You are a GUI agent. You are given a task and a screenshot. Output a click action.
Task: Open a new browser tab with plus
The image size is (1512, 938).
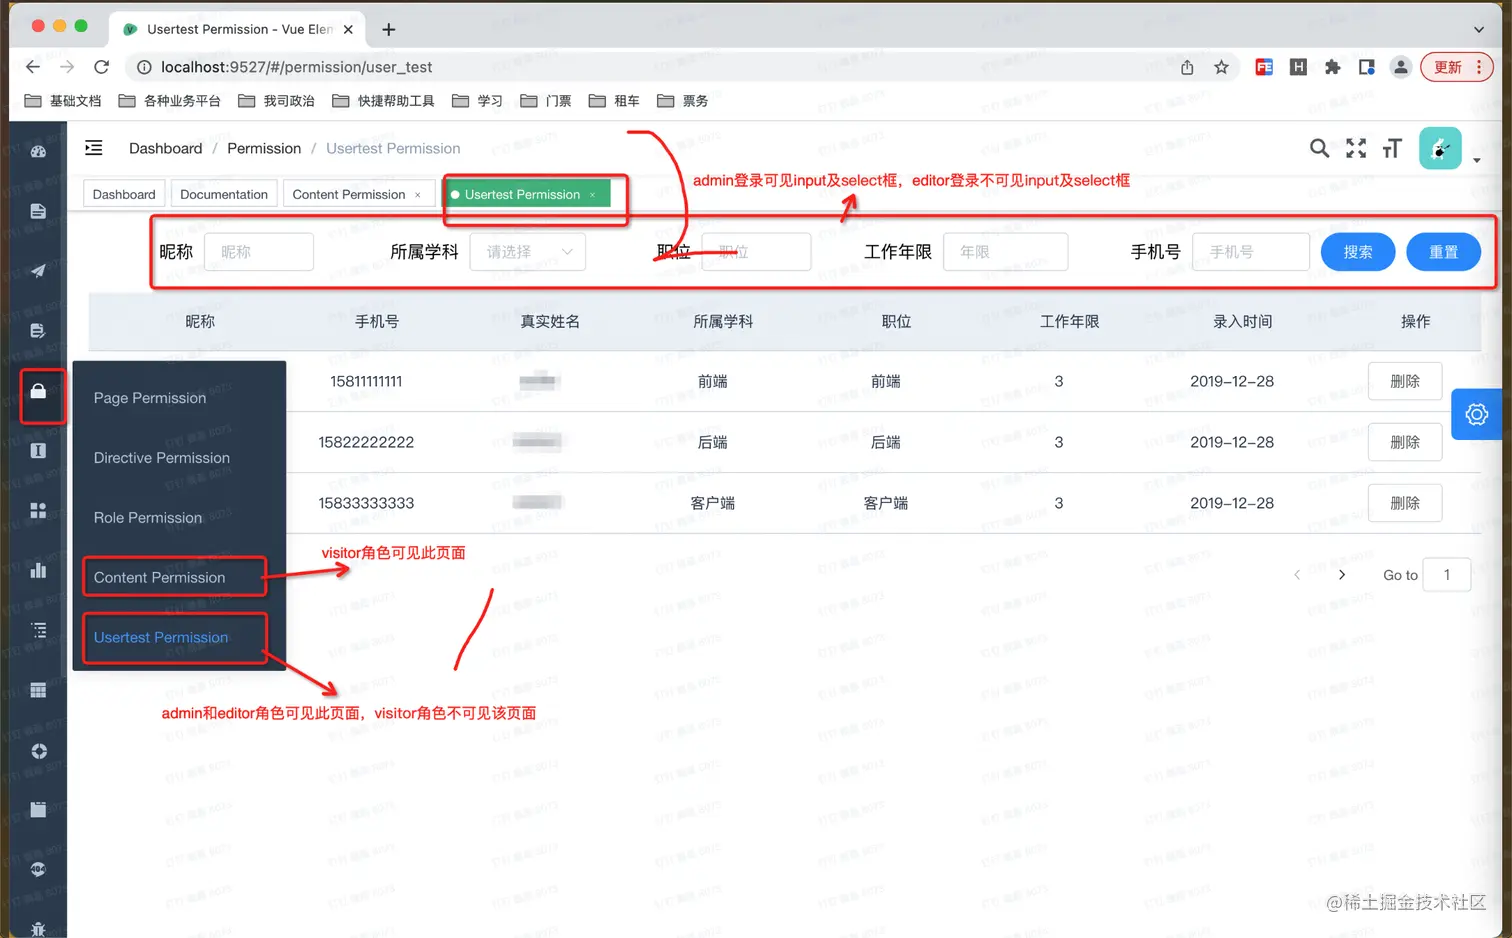[389, 29]
